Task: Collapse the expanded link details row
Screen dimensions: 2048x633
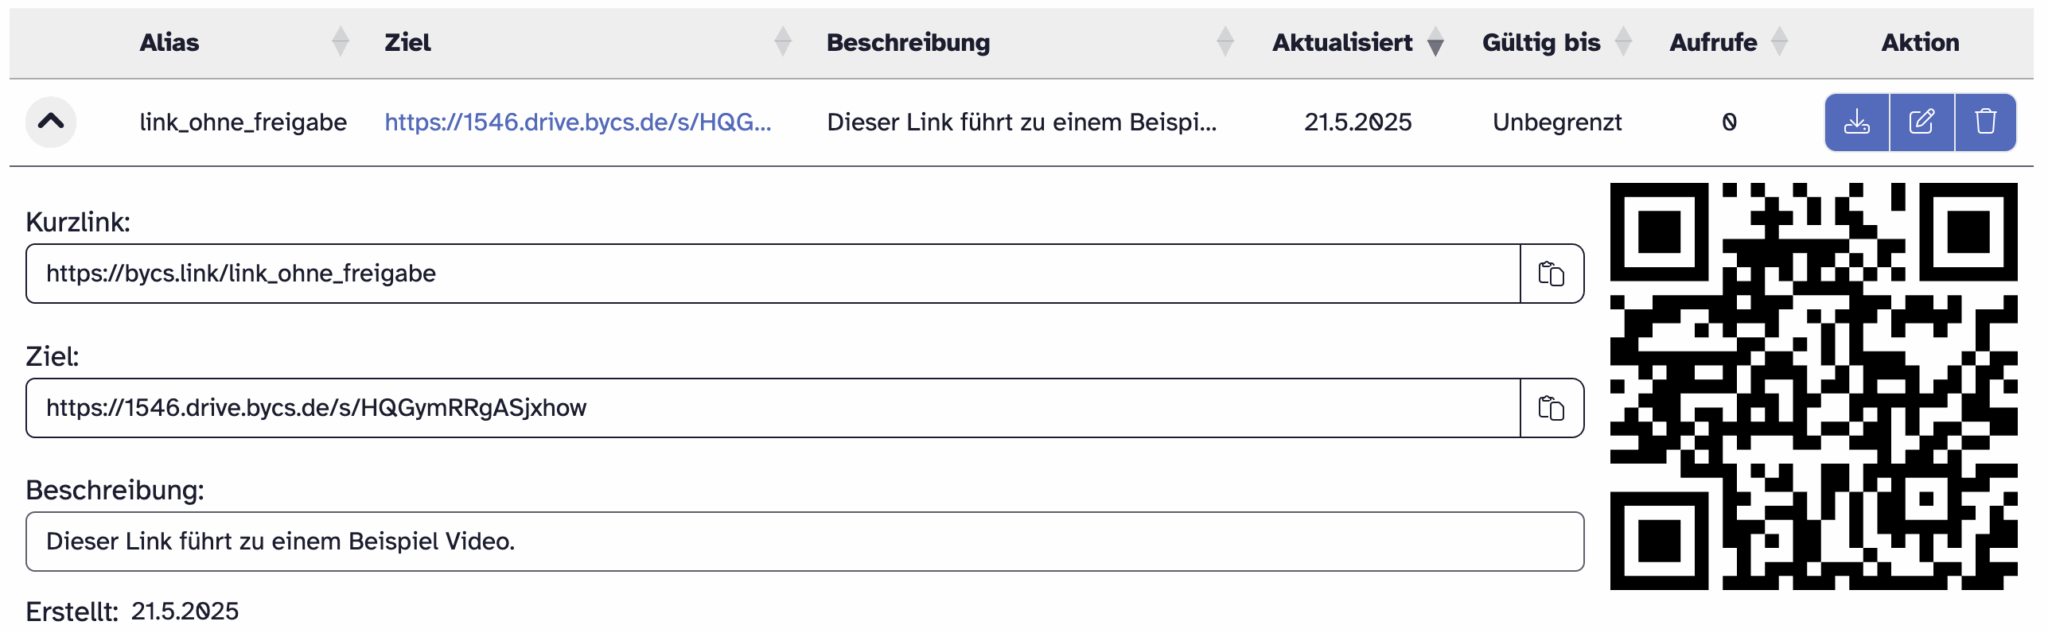Action: 51,121
